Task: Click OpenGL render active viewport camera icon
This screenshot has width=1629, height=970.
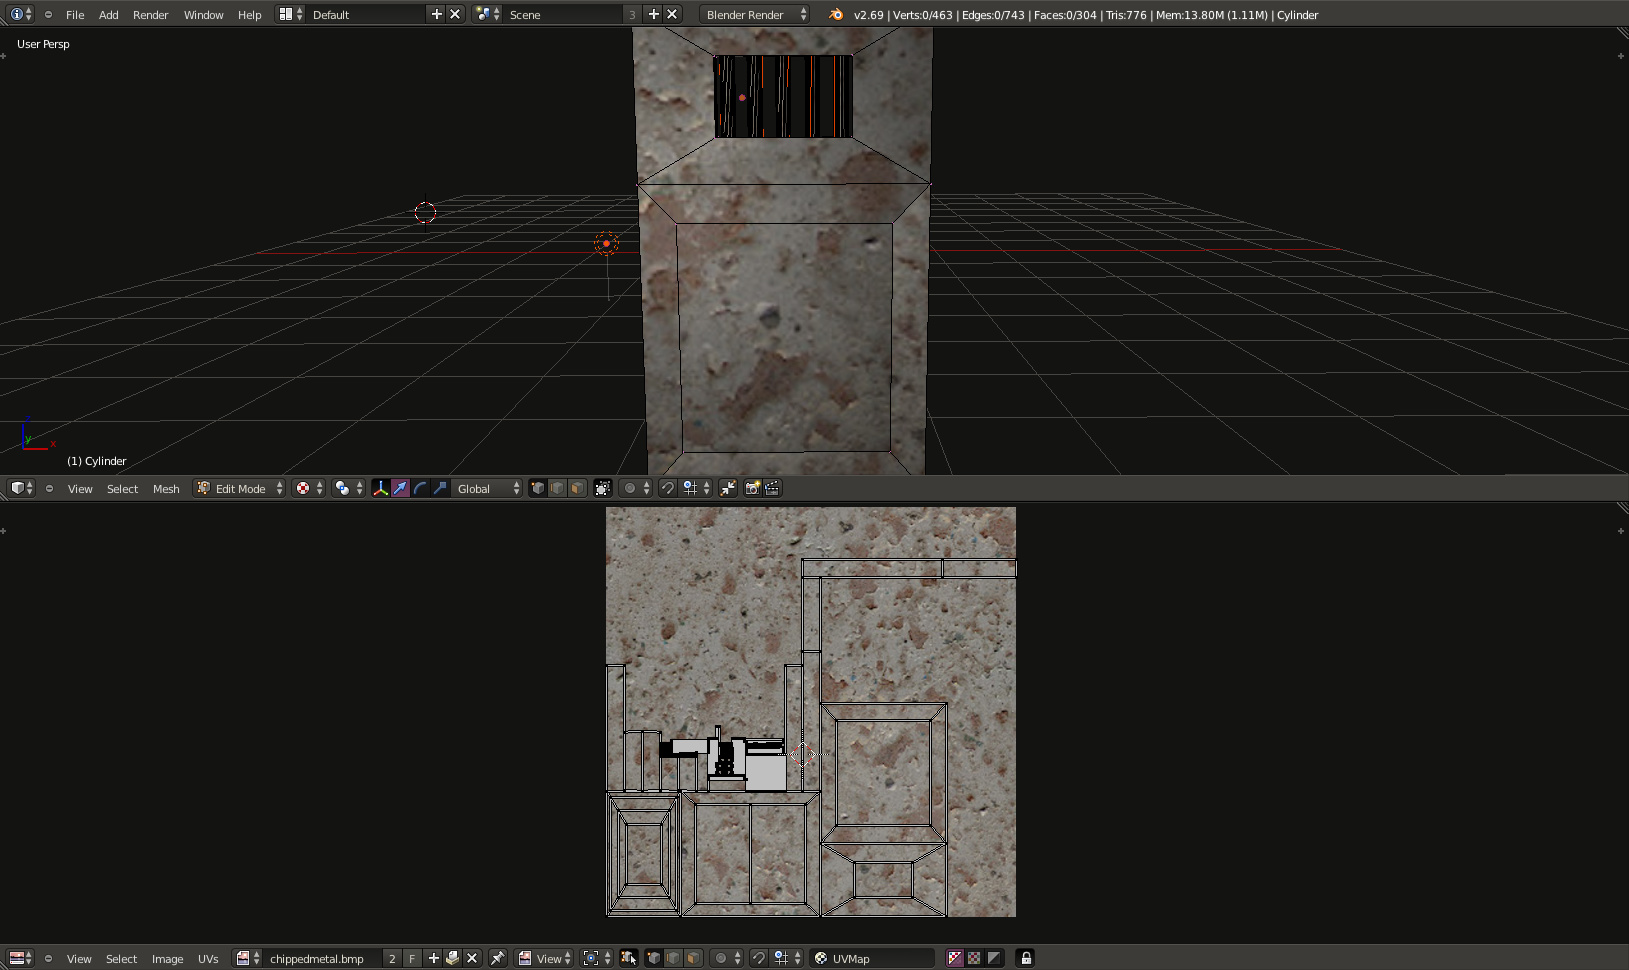Action: [x=752, y=488]
